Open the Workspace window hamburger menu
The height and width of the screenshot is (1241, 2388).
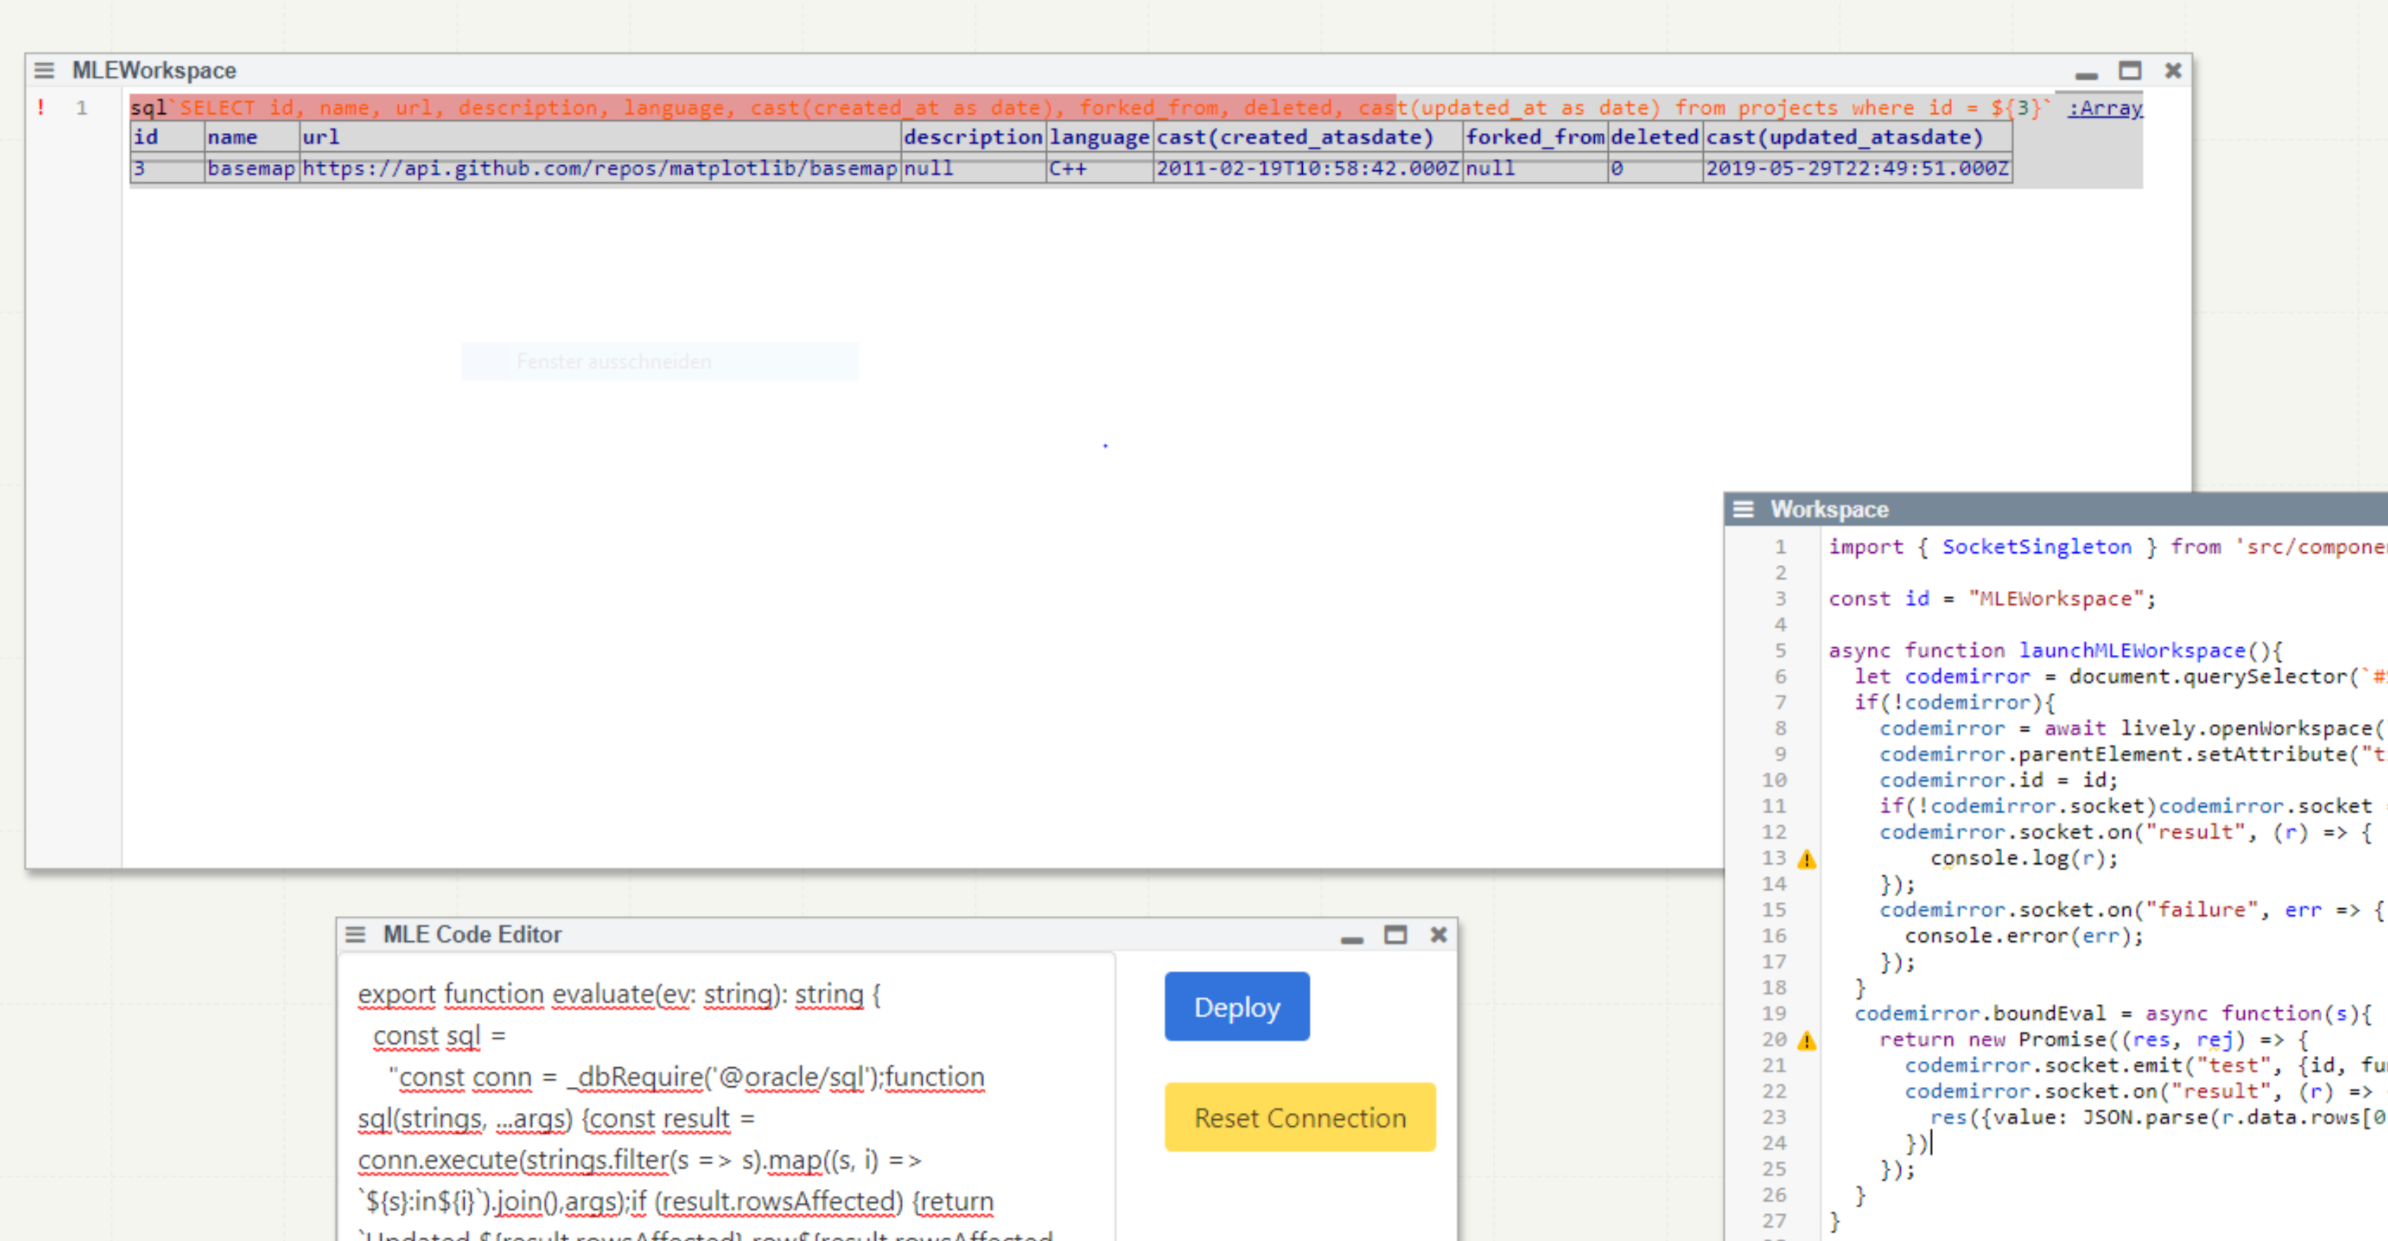pyautogui.click(x=1743, y=509)
